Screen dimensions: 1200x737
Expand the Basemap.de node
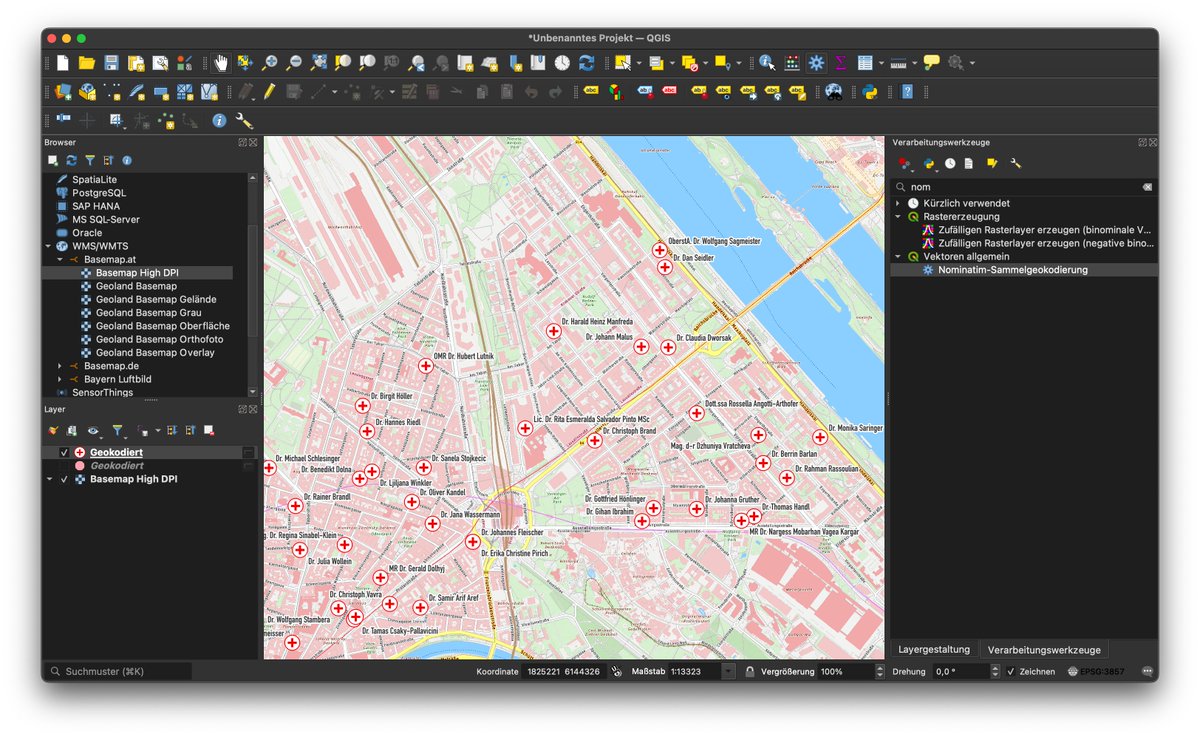click(61, 366)
